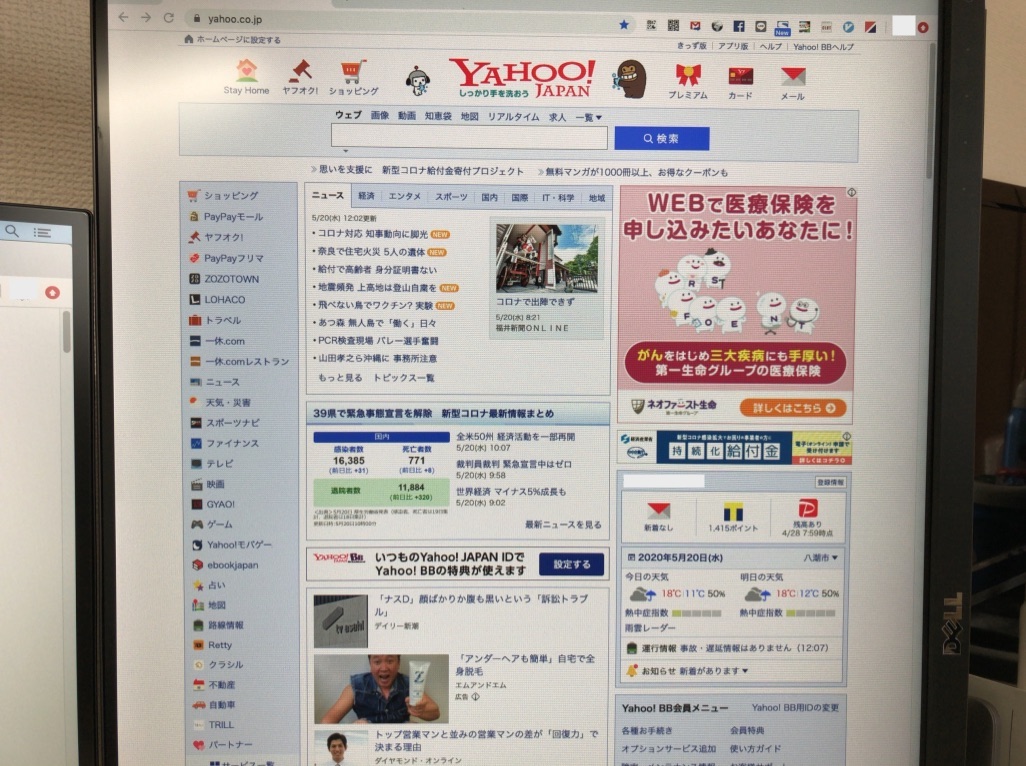Open the PayPay balance icon

(x=808, y=508)
